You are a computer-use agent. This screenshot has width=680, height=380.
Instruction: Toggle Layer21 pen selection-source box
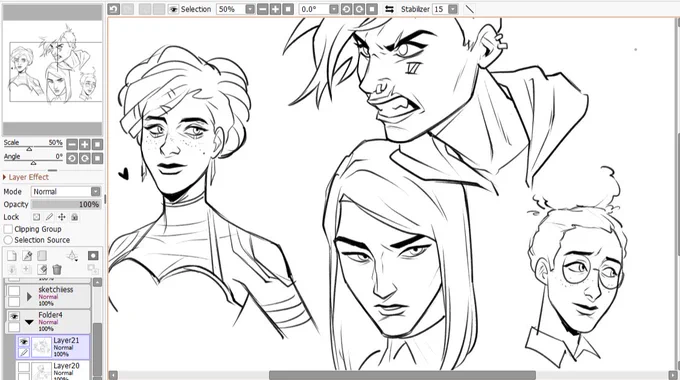tap(24, 353)
